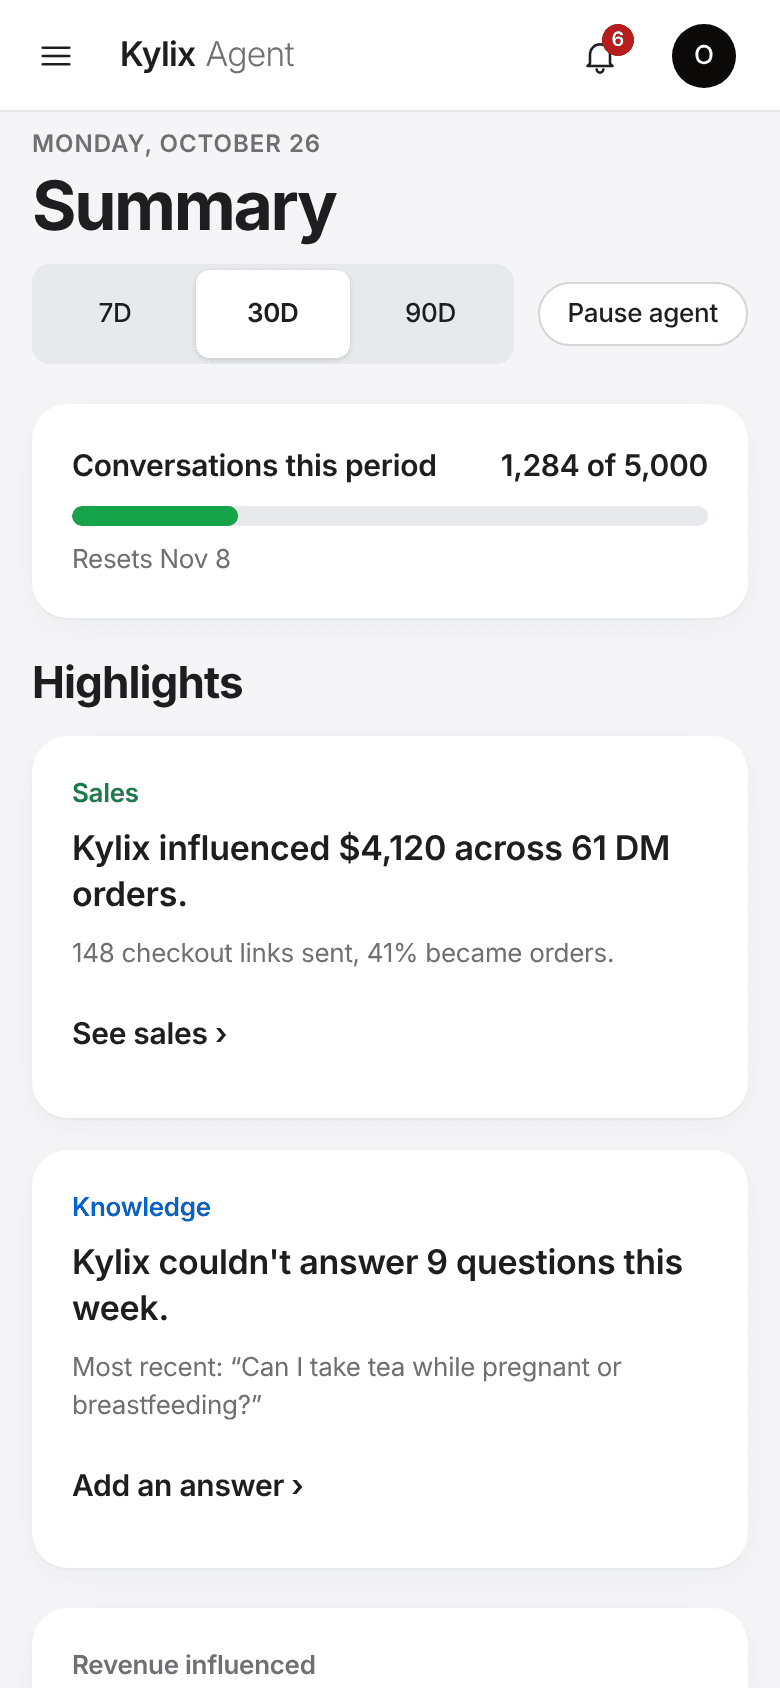Switch to the 90D time range
The image size is (780, 1688).
click(431, 314)
